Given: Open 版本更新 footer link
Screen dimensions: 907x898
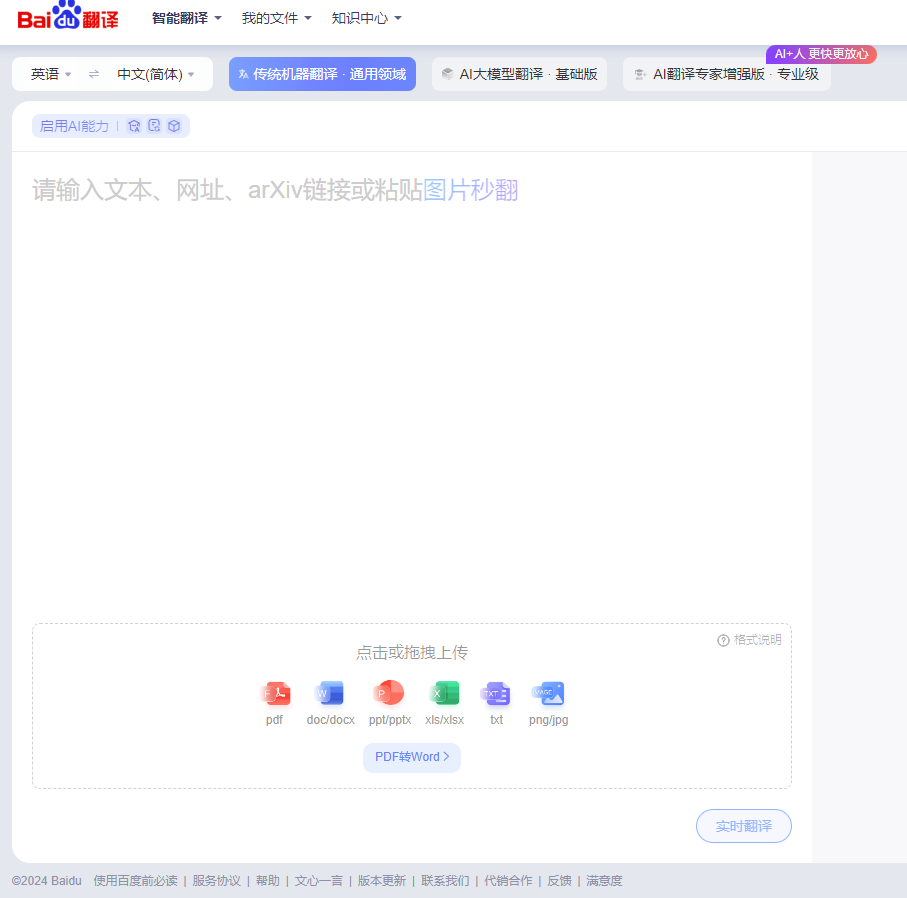Looking at the screenshot, I should click(x=382, y=881).
